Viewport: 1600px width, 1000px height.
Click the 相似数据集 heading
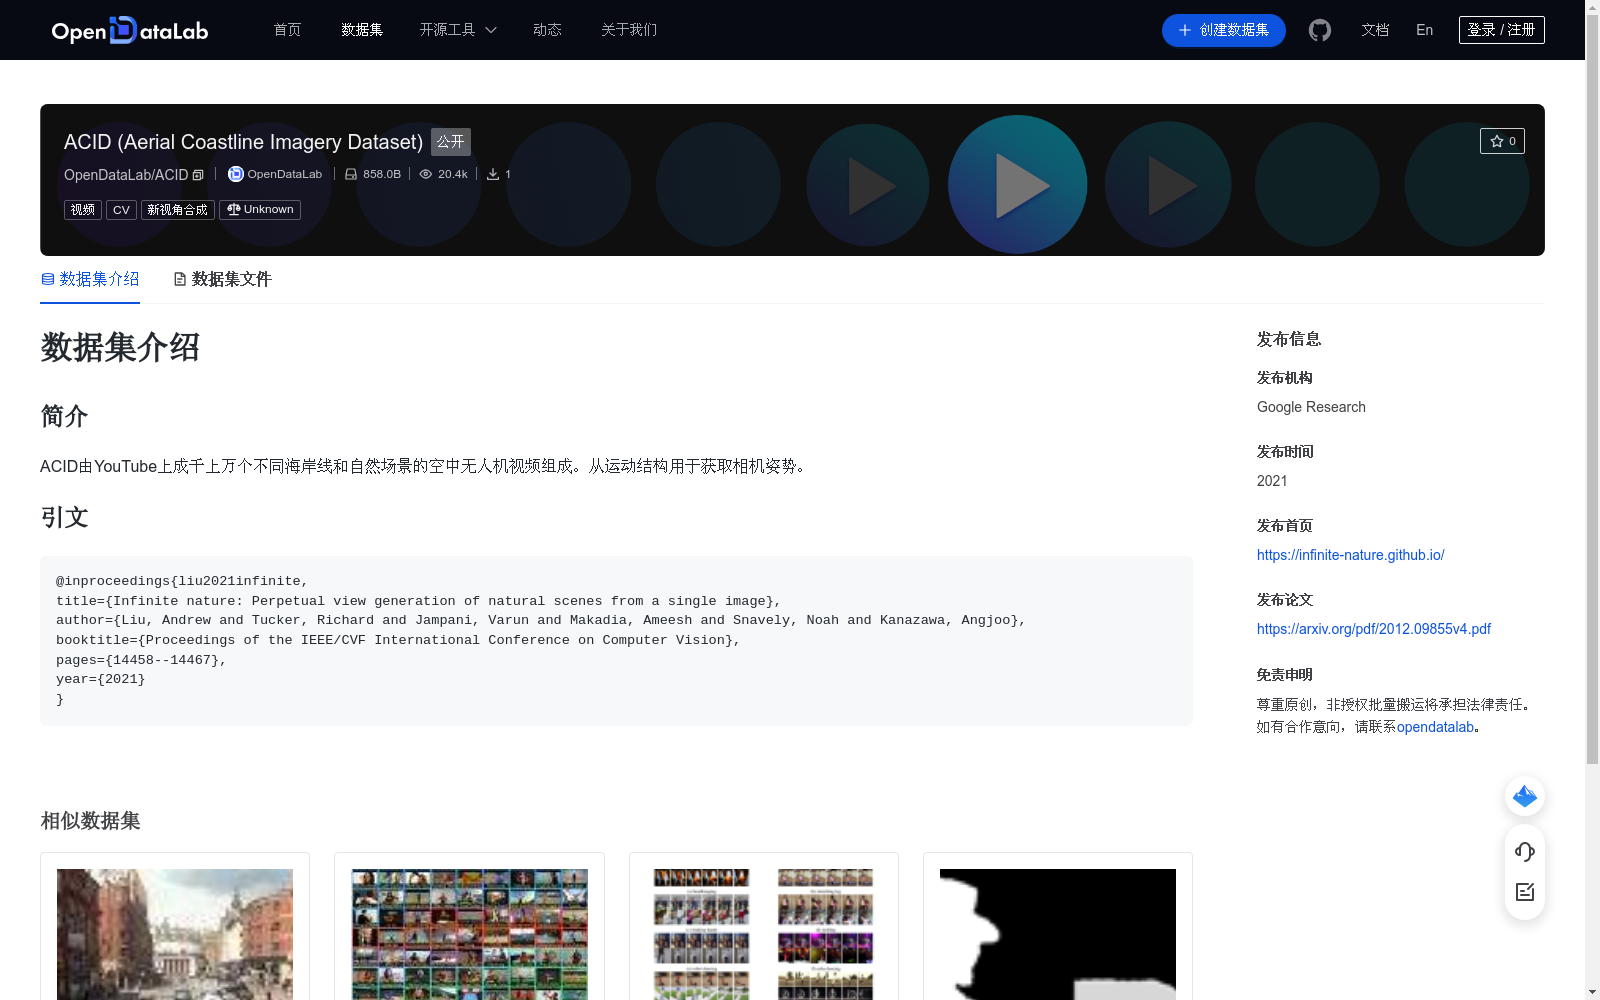90,820
